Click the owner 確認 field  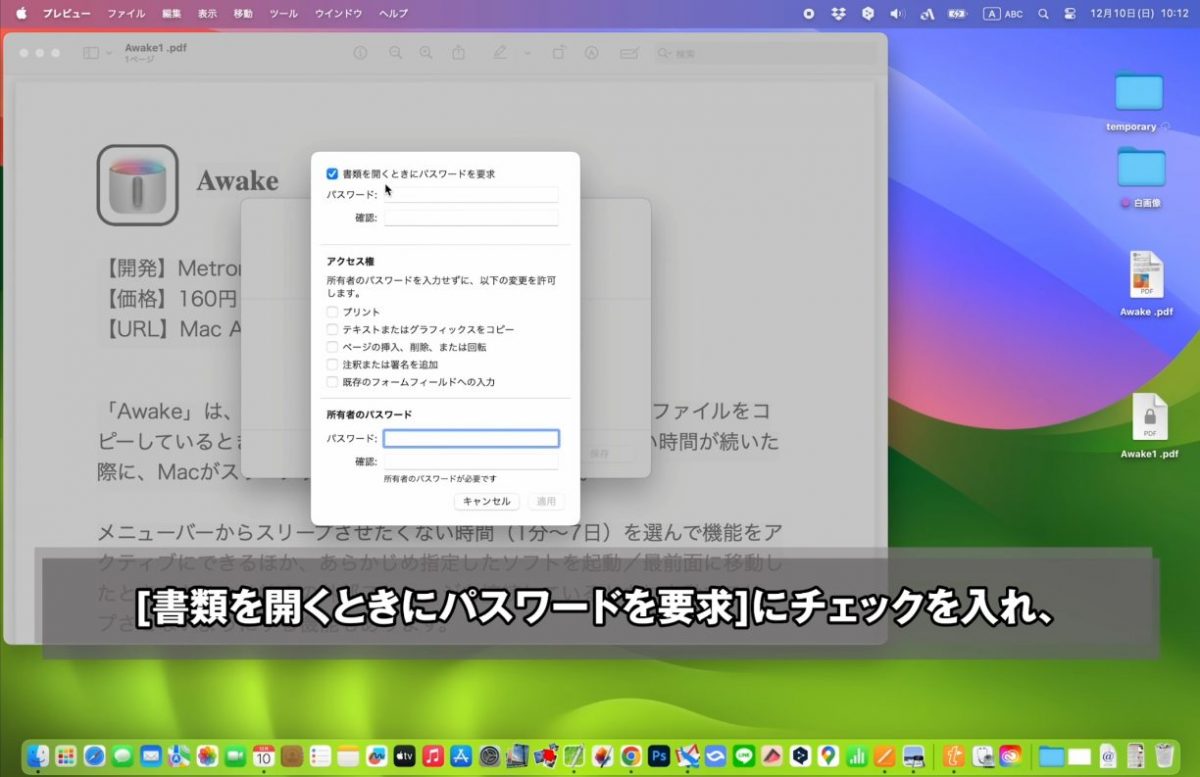471,462
